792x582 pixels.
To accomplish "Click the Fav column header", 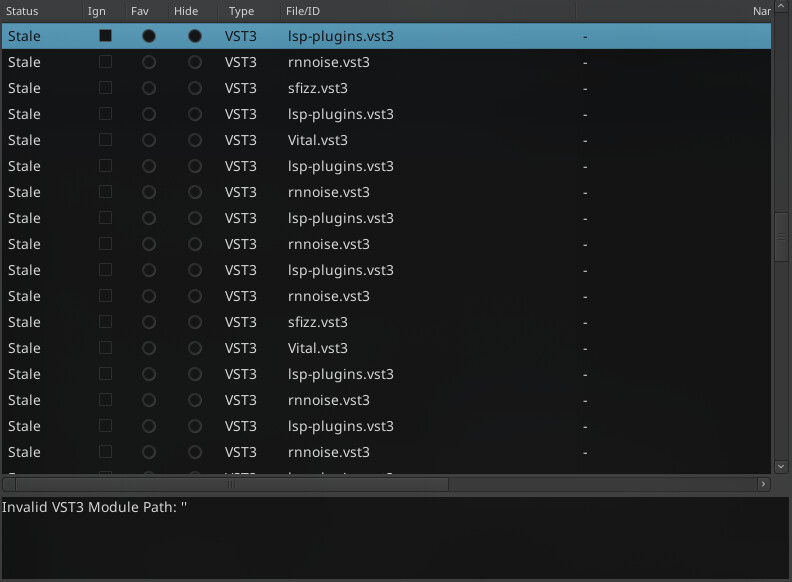I will [x=140, y=11].
